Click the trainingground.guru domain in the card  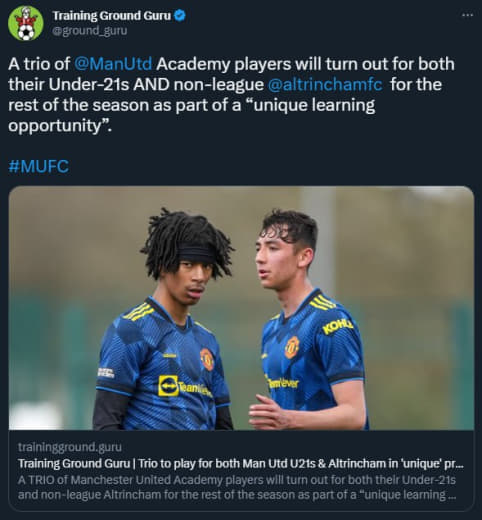pyautogui.click(x=70, y=447)
